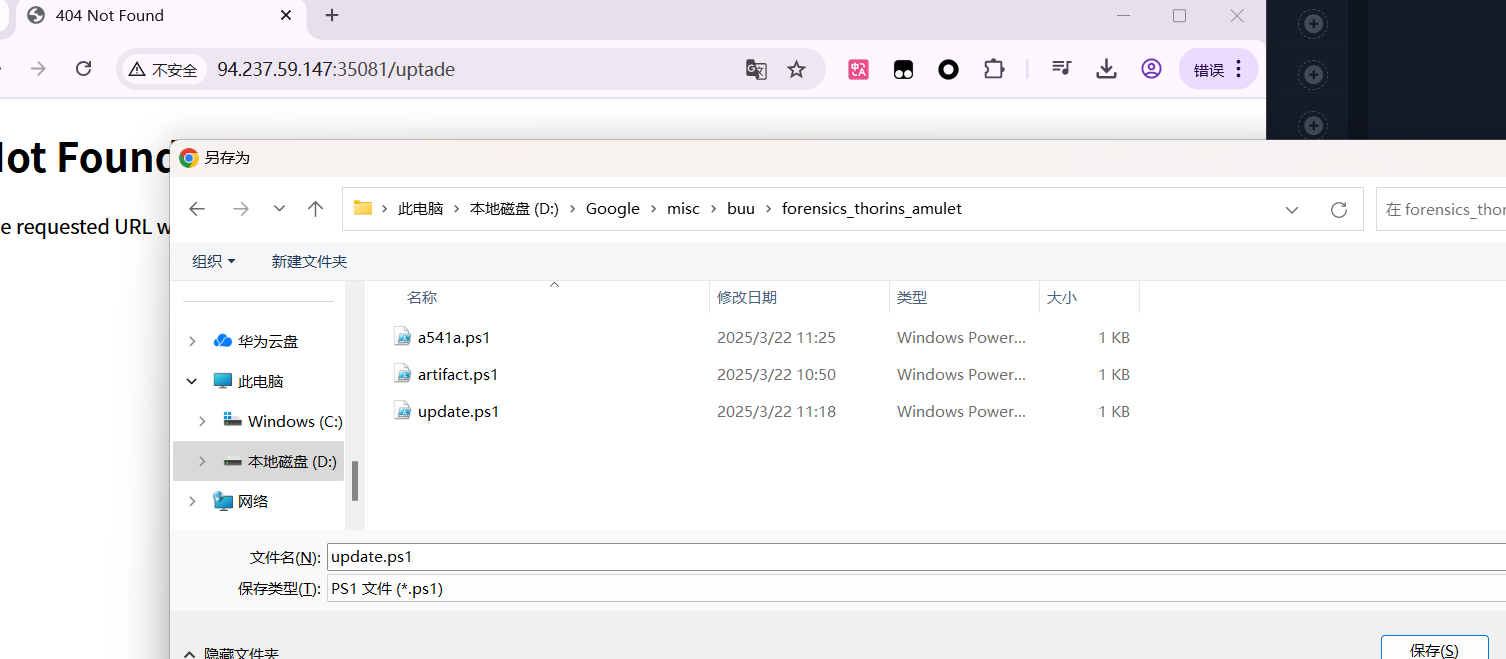
Task: Click the address bar URL text
Action: 336,69
